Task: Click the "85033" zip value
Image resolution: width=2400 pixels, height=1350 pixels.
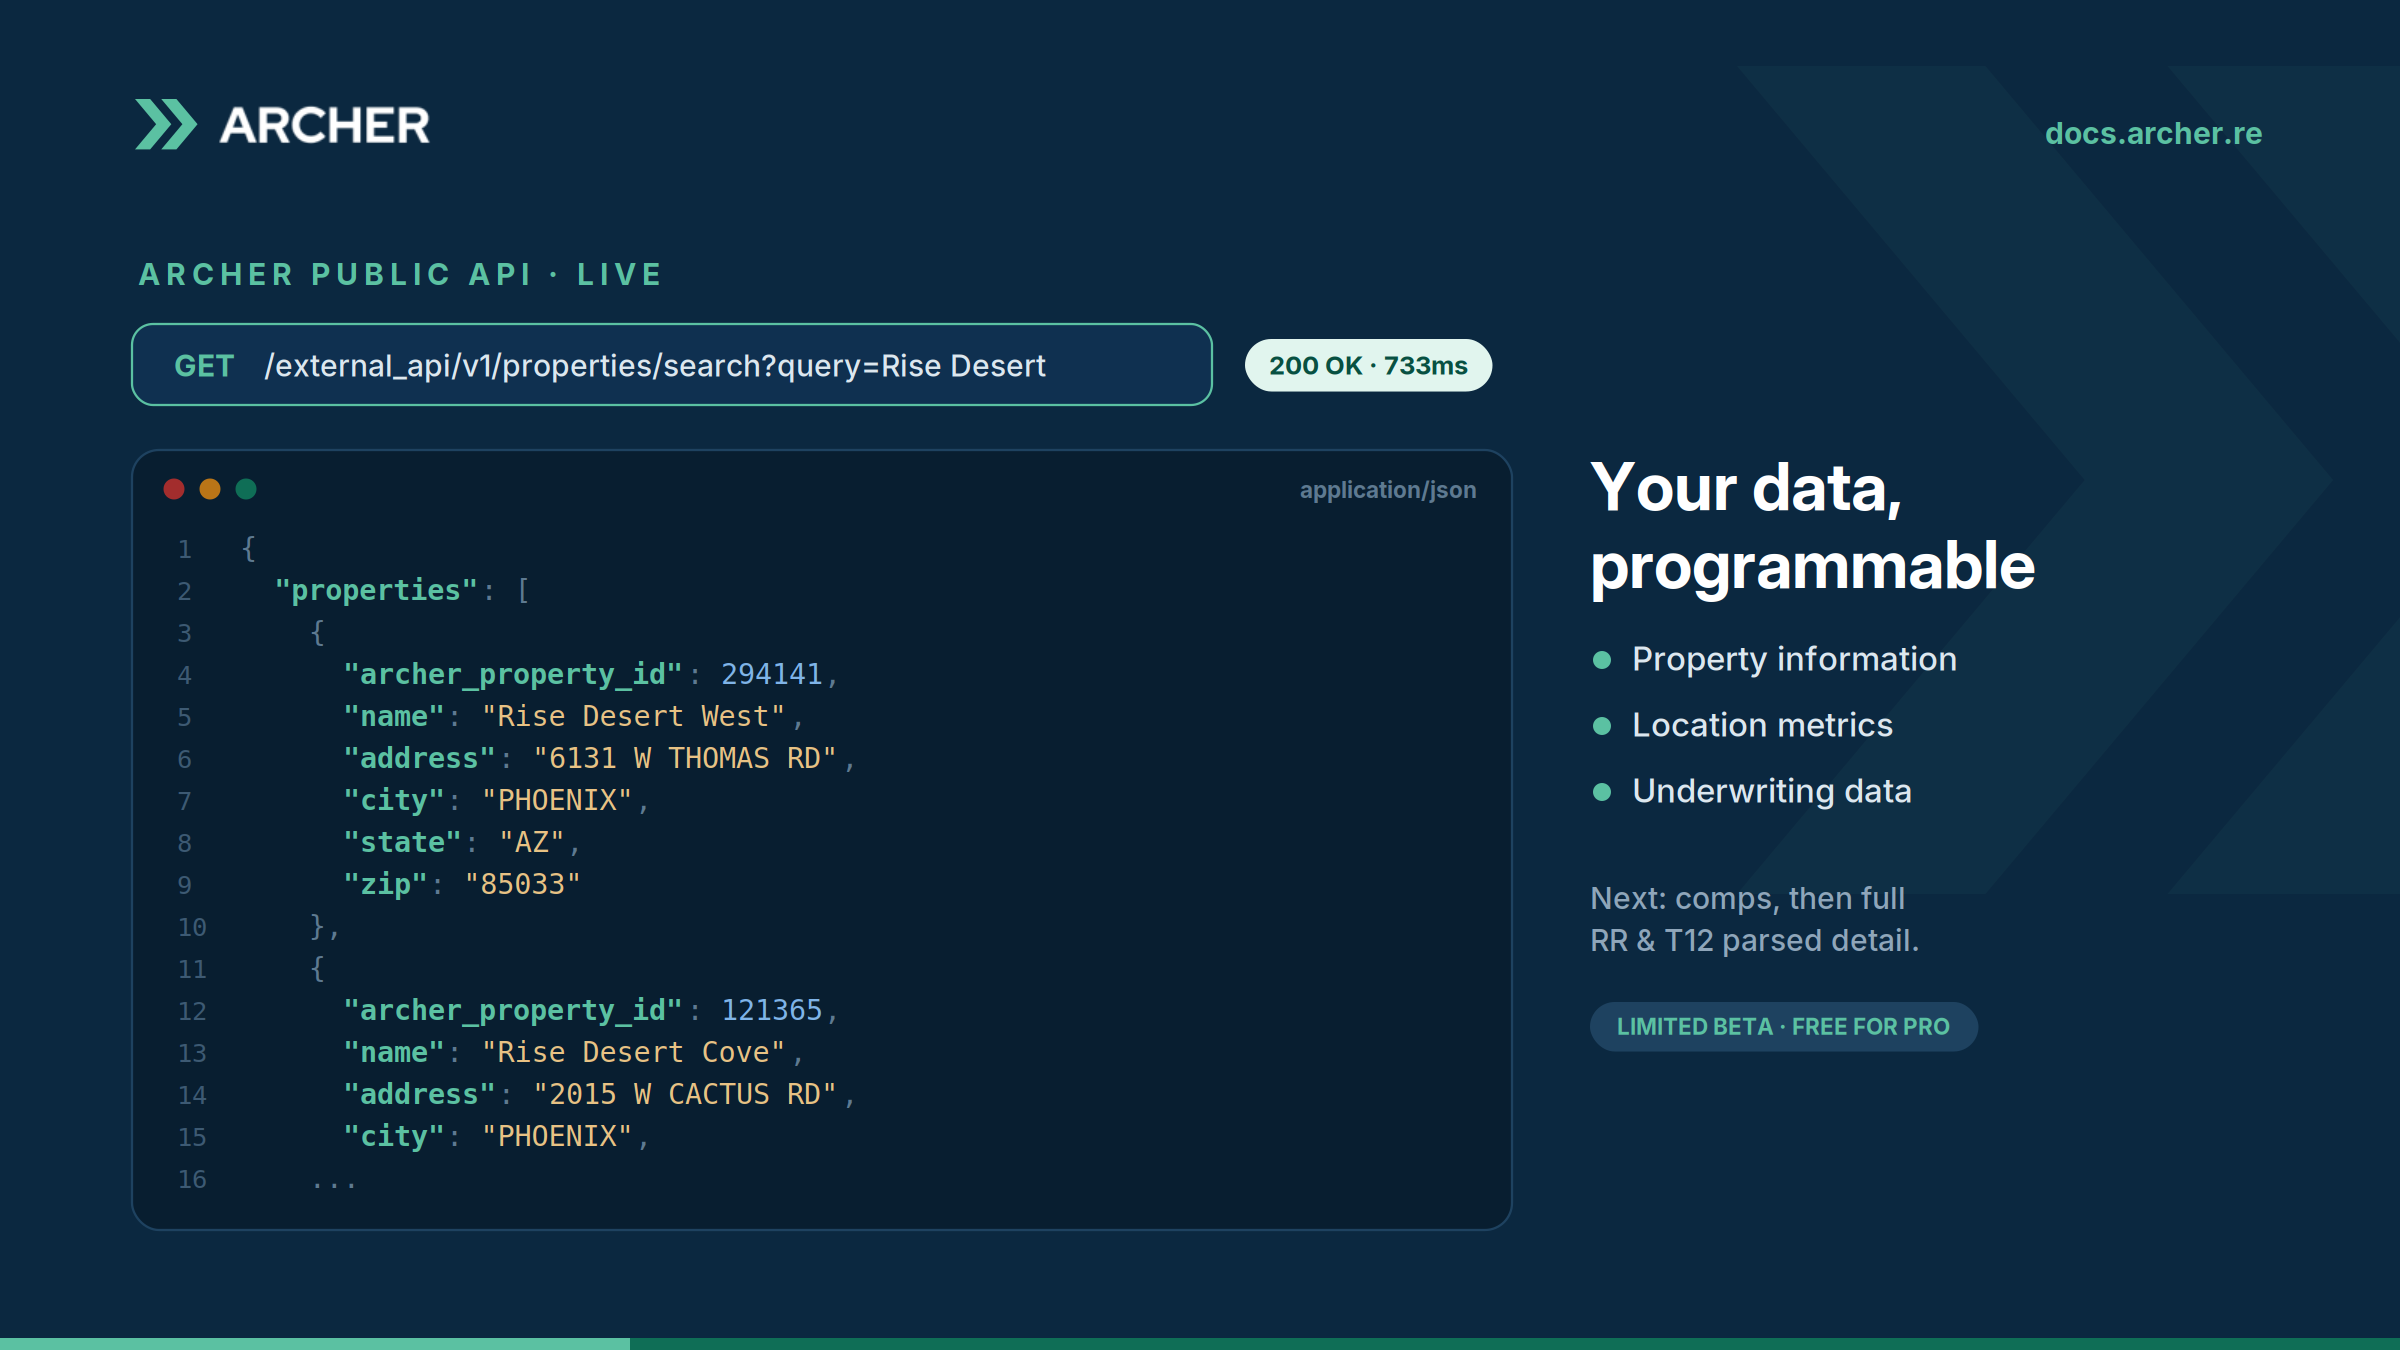Action: click(x=523, y=885)
